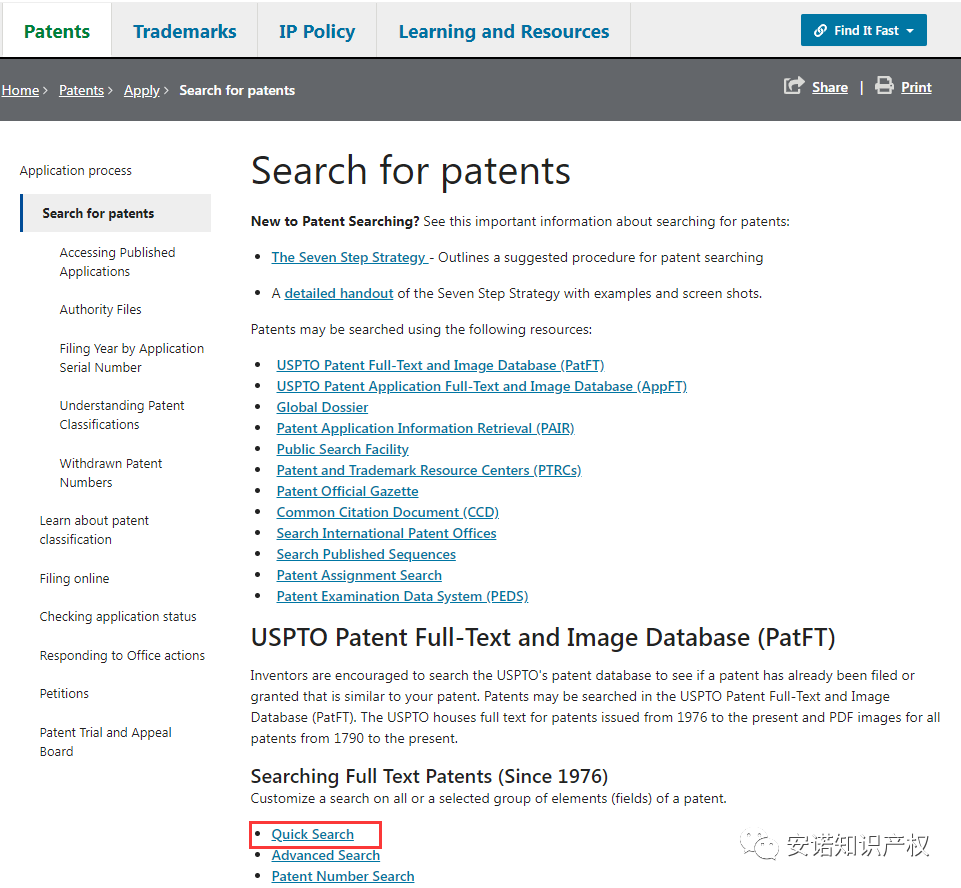Open the Patents breadcrumb link
The width and height of the screenshot is (961, 888).
(x=82, y=90)
